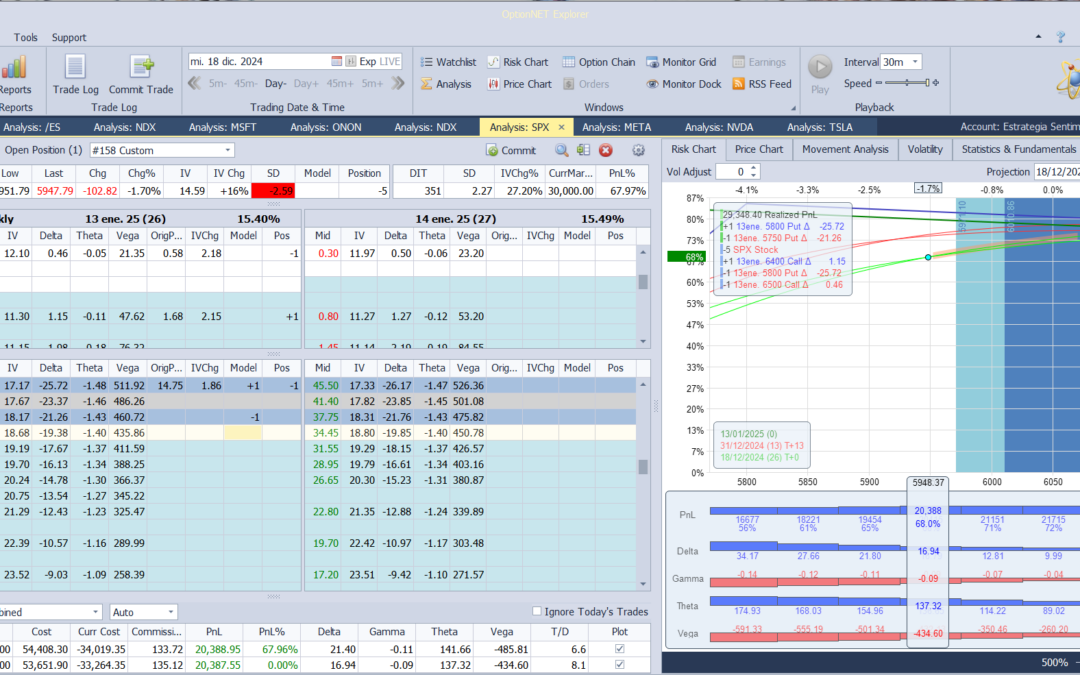Open the Trade Log window
1080x675 pixels.
click(x=75, y=74)
